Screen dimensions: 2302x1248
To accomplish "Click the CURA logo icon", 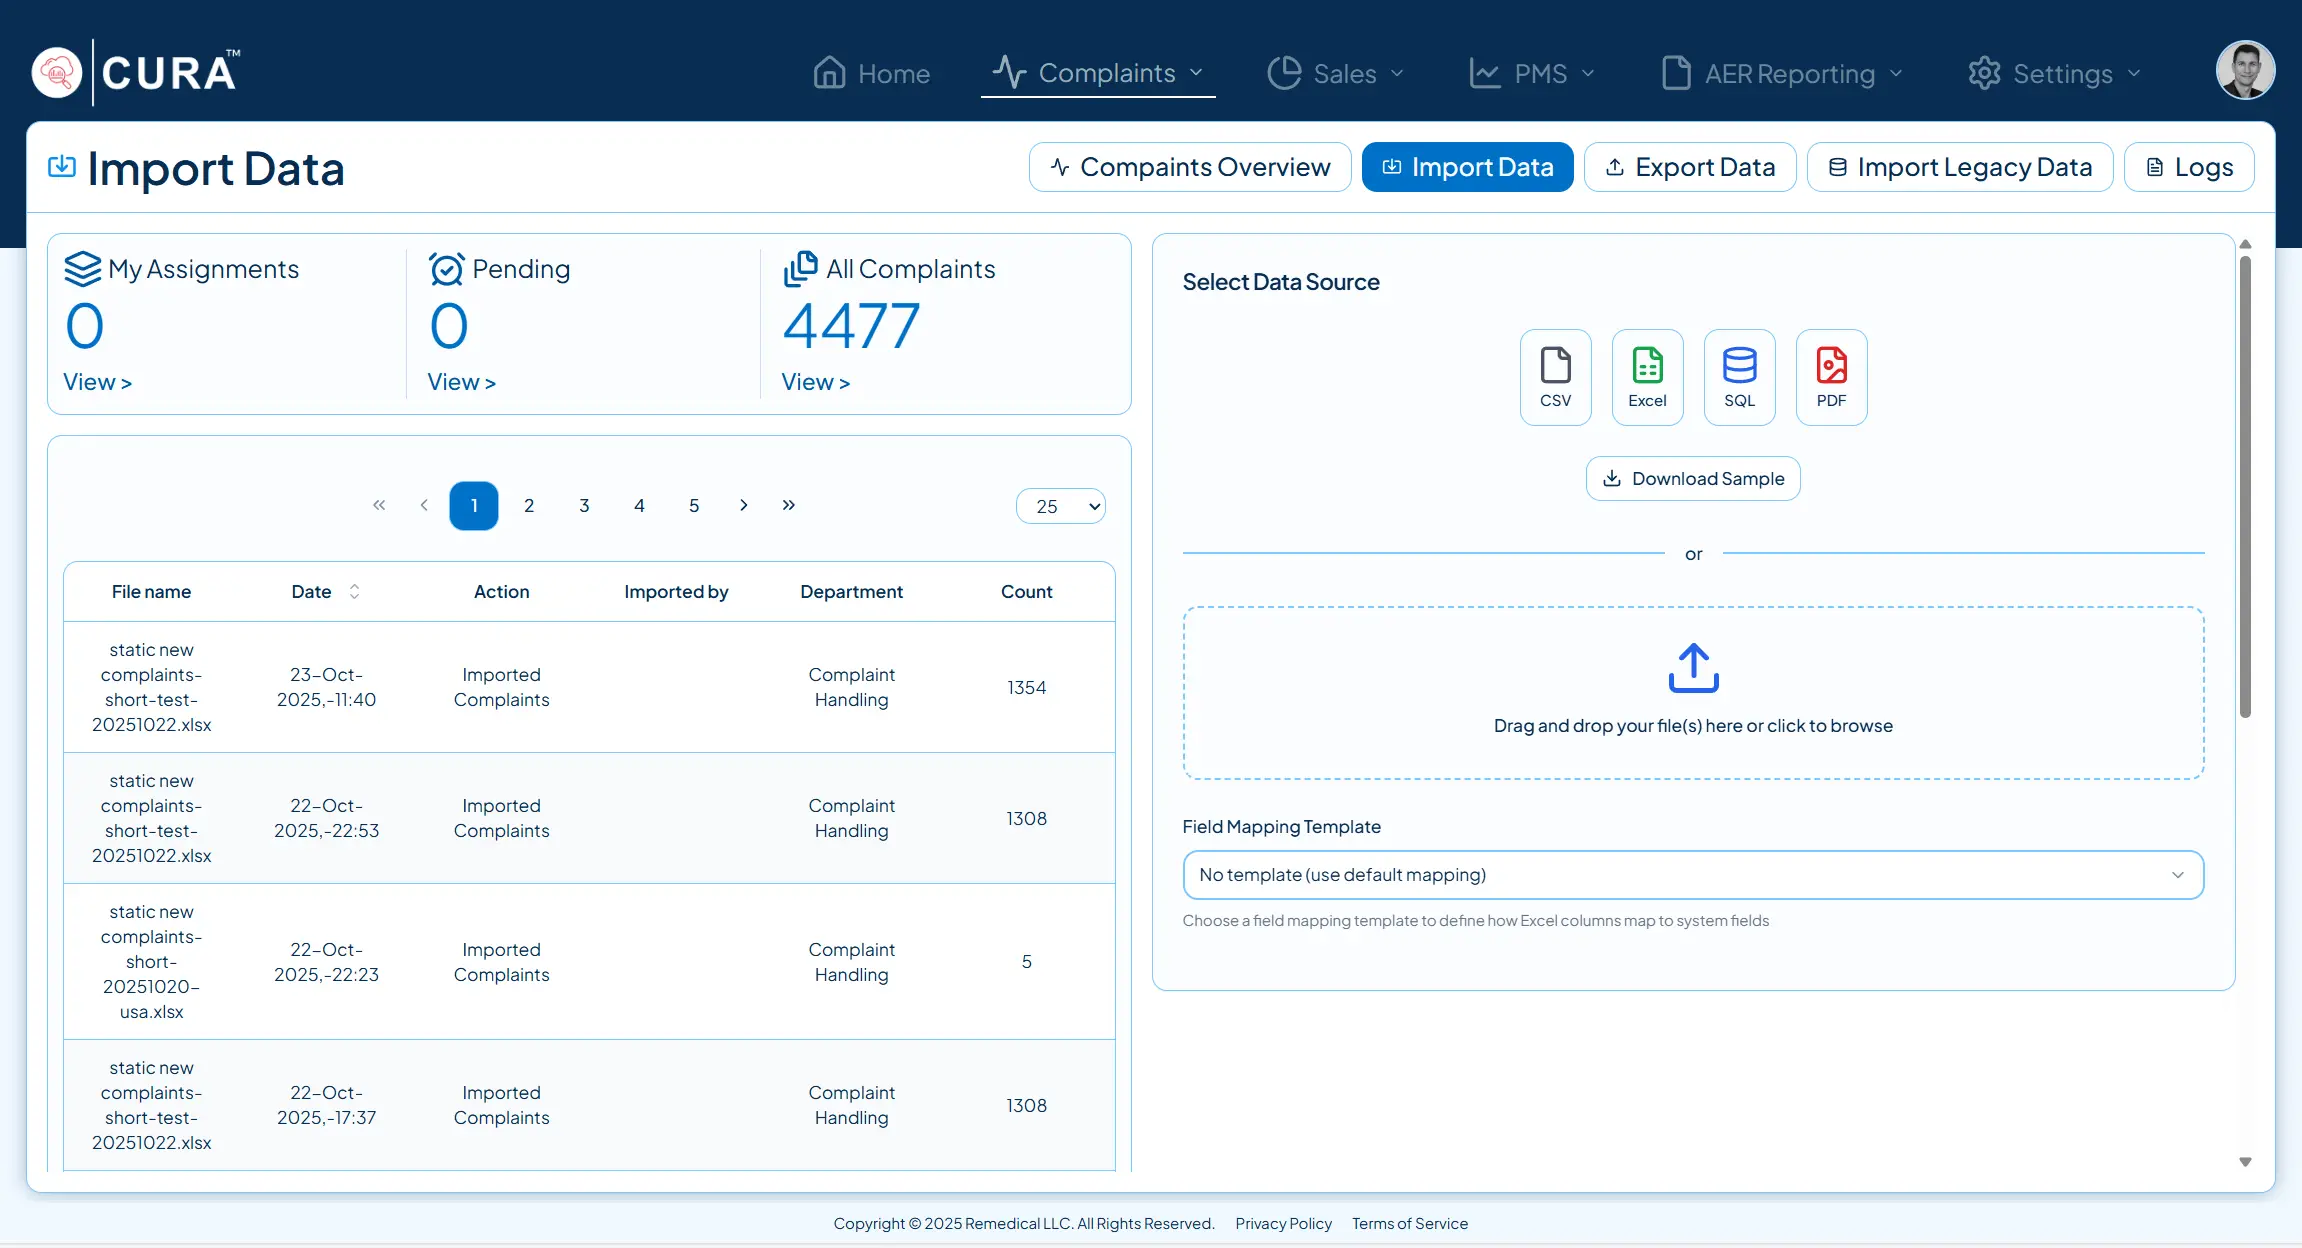I will click(x=57, y=72).
